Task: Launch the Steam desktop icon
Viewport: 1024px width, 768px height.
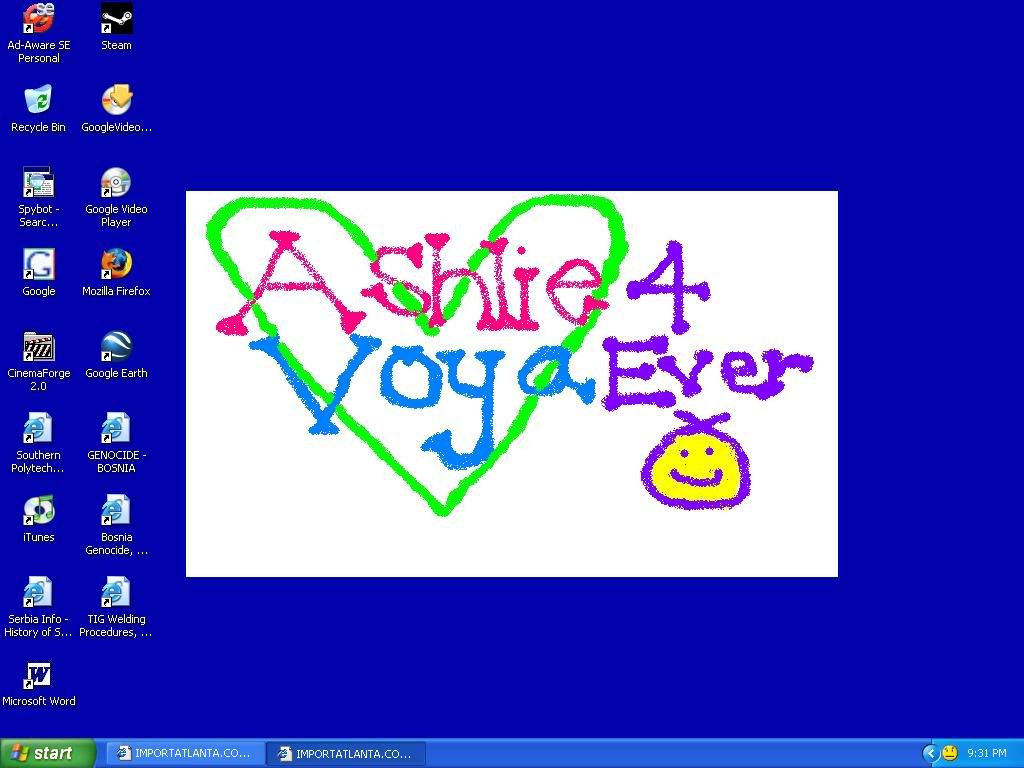Action: pyautogui.click(x=116, y=19)
